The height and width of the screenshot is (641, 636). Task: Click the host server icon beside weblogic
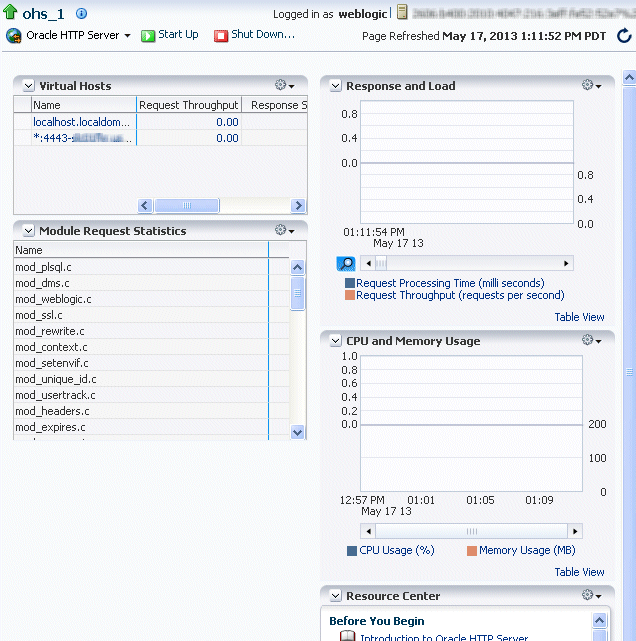pos(402,12)
